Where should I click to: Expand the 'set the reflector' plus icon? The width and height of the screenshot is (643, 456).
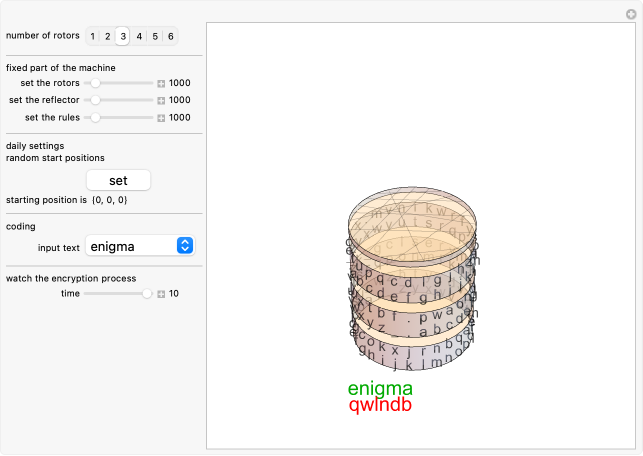(x=161, y=100)
